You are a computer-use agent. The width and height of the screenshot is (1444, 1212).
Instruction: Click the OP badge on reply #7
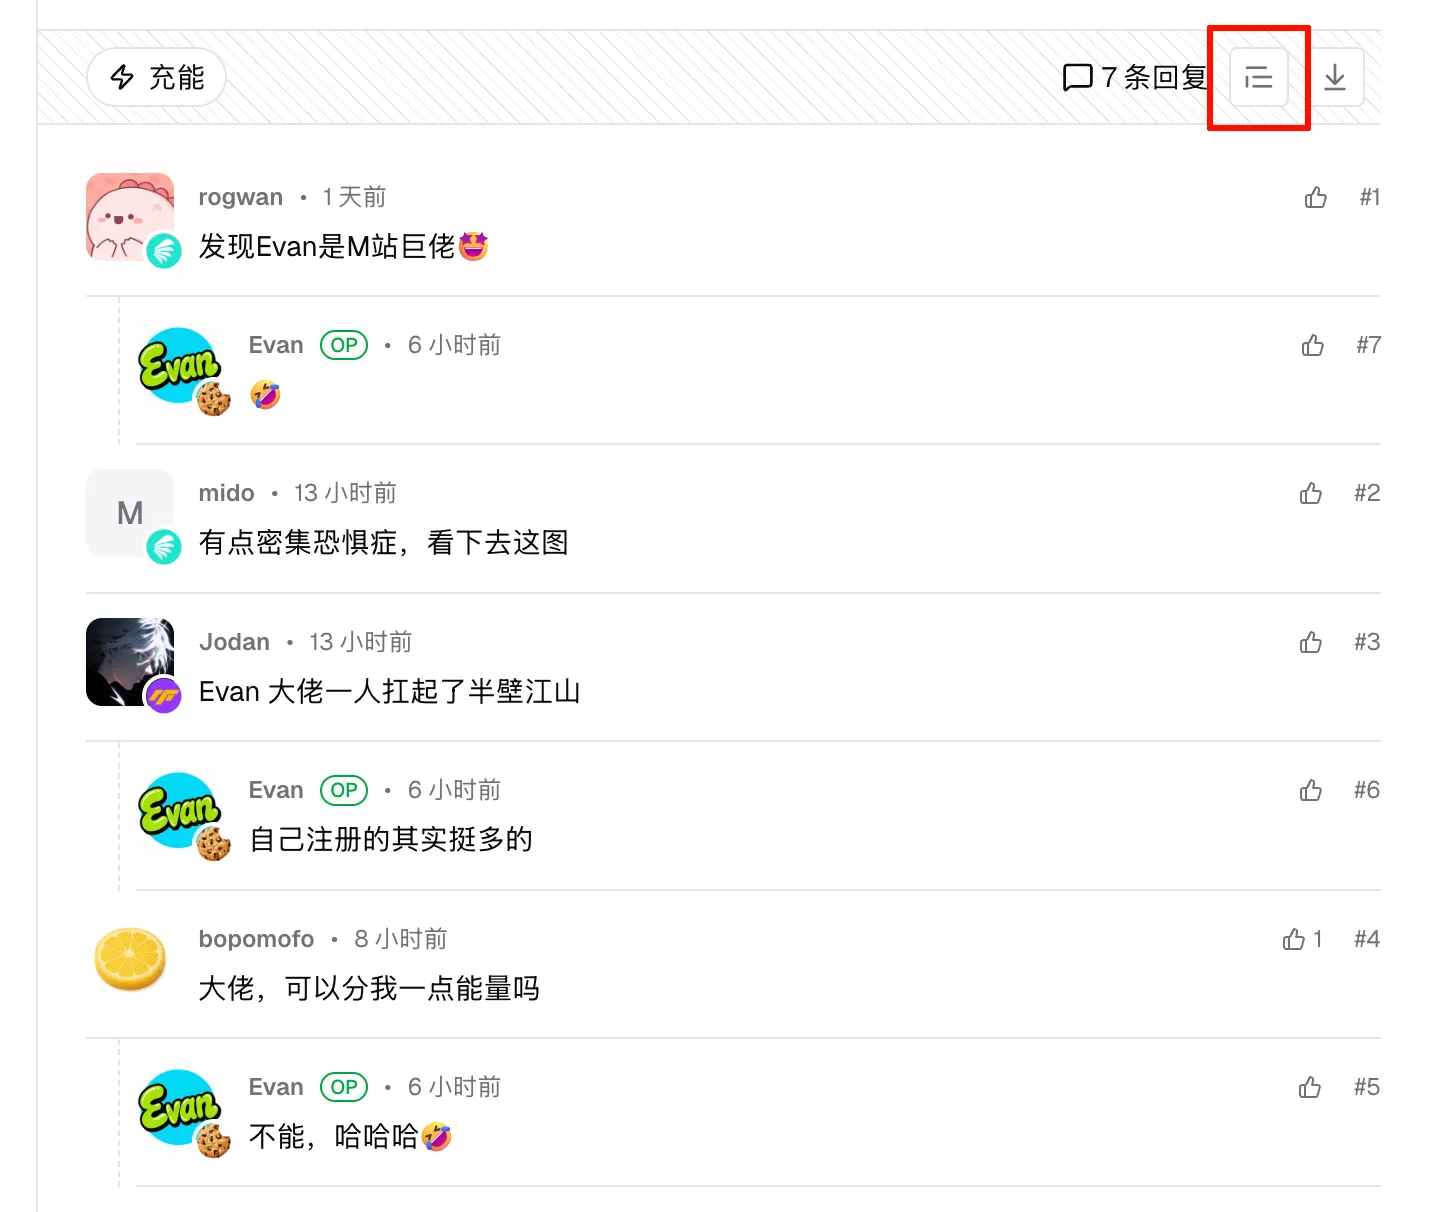tap(344, 345)
